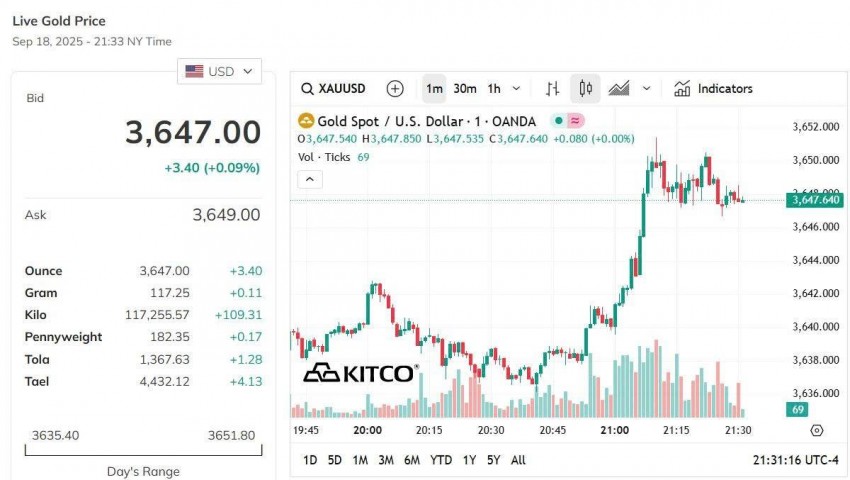Collapse the indicator legend arrow
The image size is (850, 480).
pos(310,180)
